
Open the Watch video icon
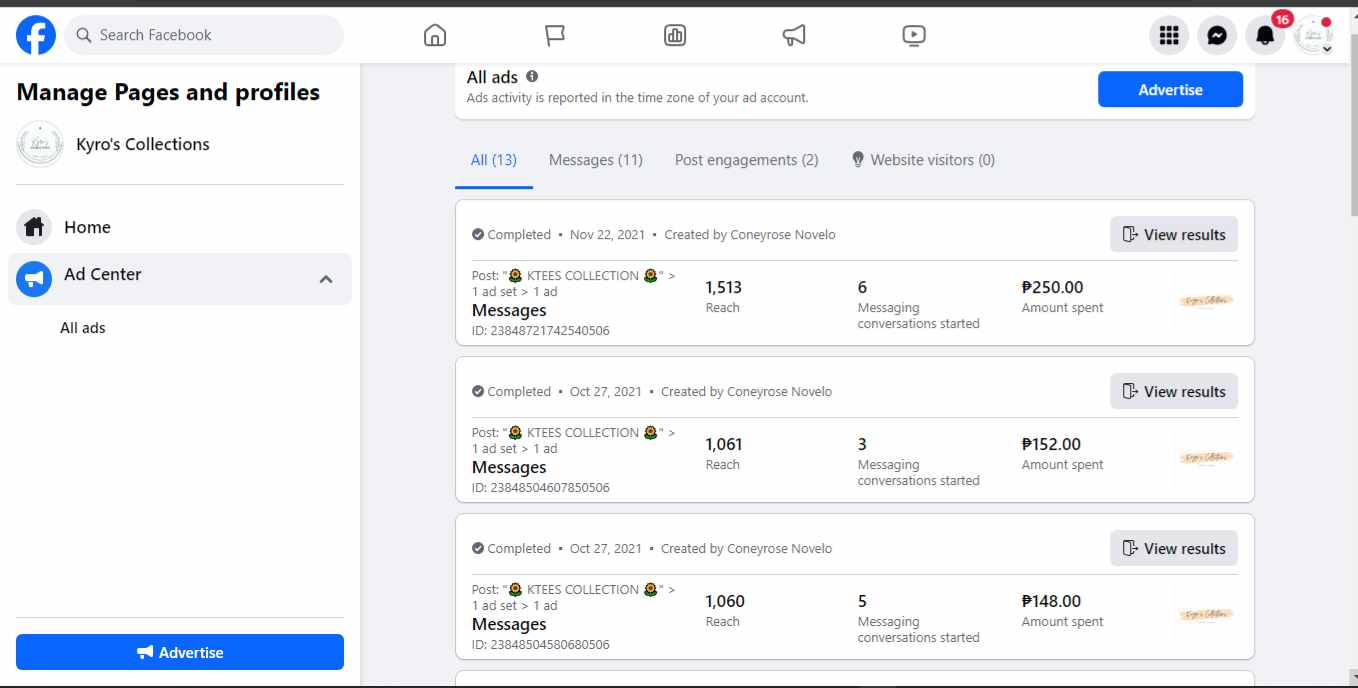(x=914, y=36)
